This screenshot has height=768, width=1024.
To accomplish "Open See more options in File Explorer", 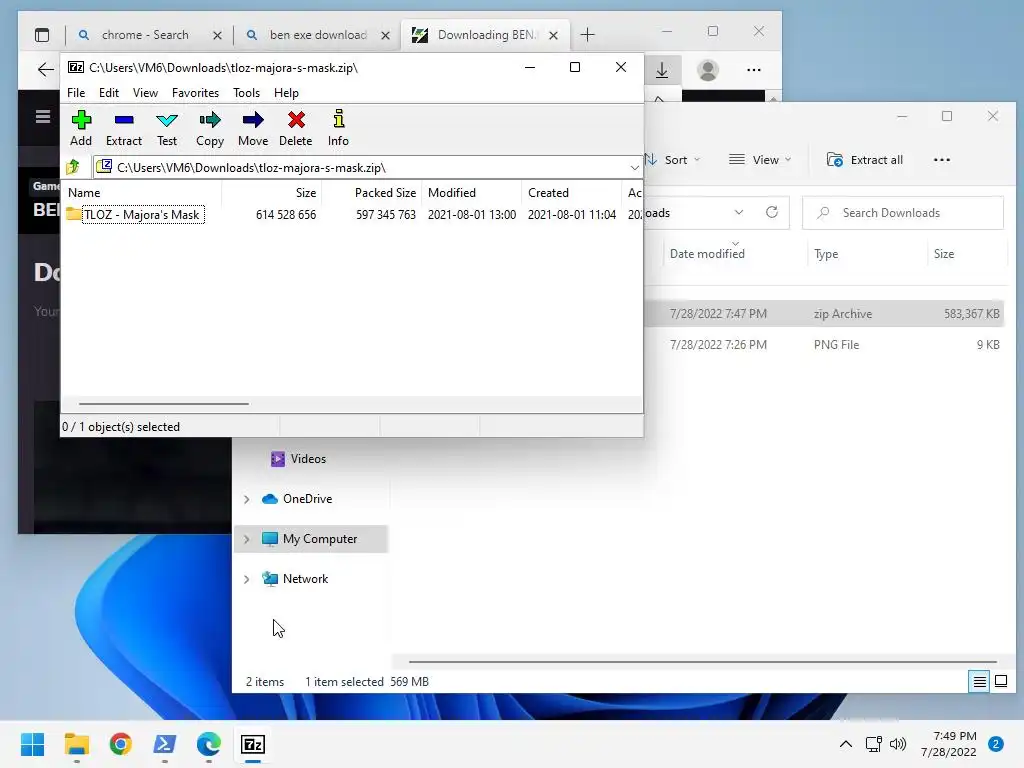I will point(942,160).
